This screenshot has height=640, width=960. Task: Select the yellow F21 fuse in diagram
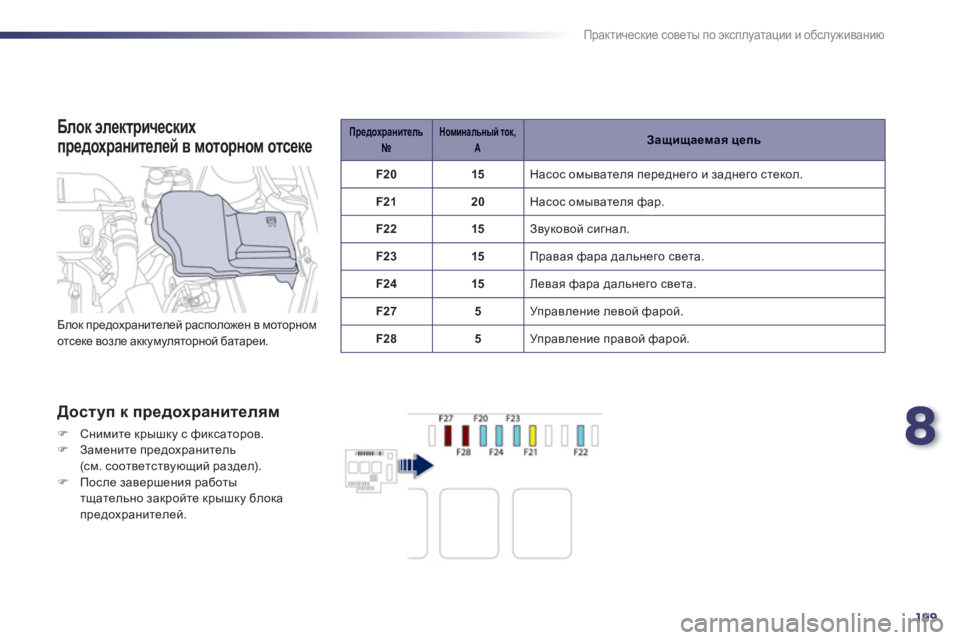(533, 435)
